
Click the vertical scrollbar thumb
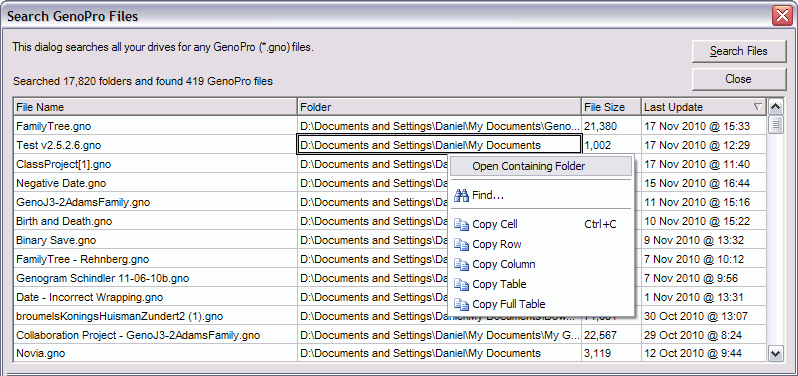(776, 125)
